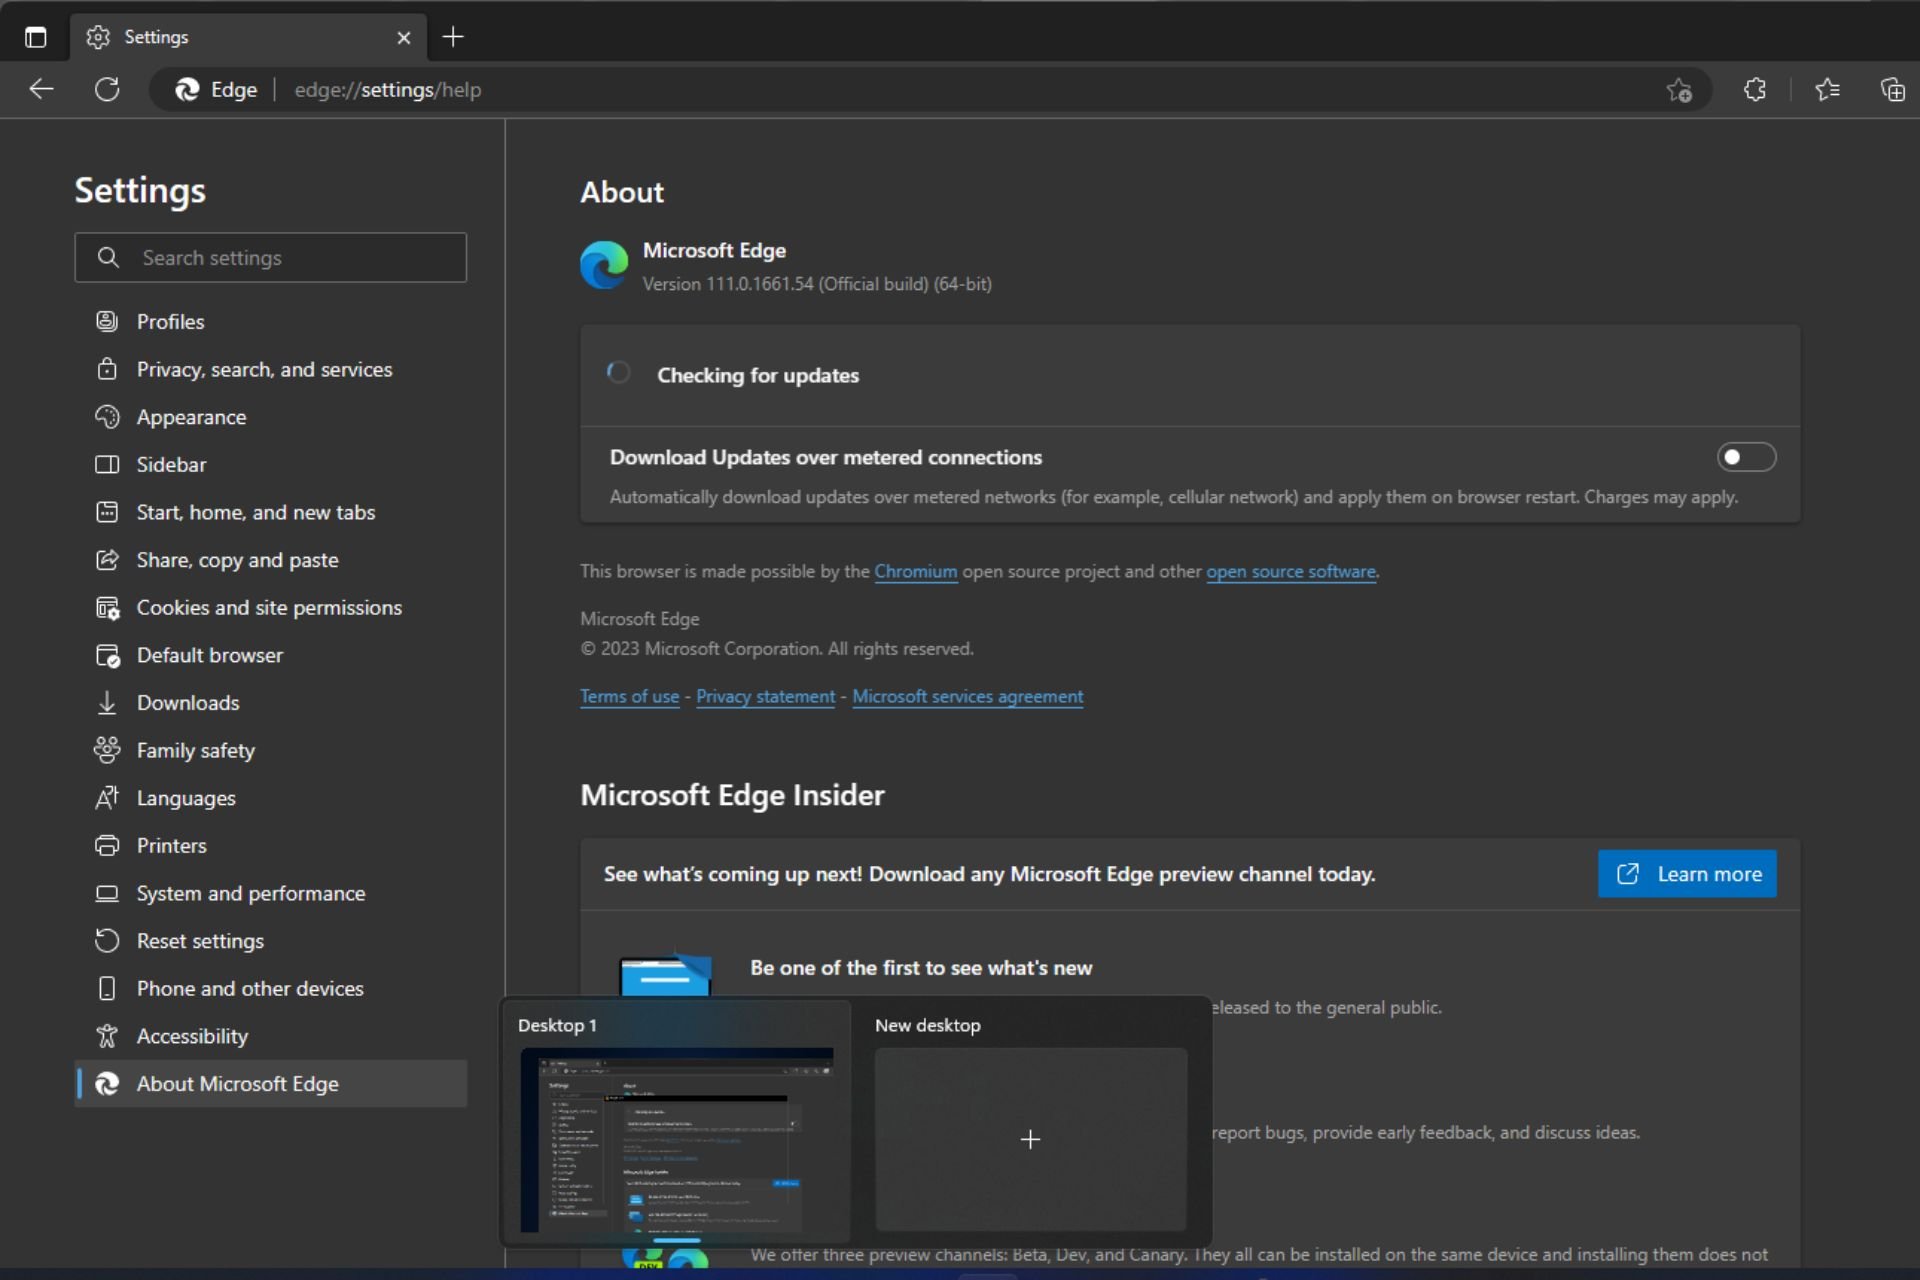The image size is (1920, 1280).
Task: Refresh the settings page
Action: pyautogui.click(x=107, y=89)
